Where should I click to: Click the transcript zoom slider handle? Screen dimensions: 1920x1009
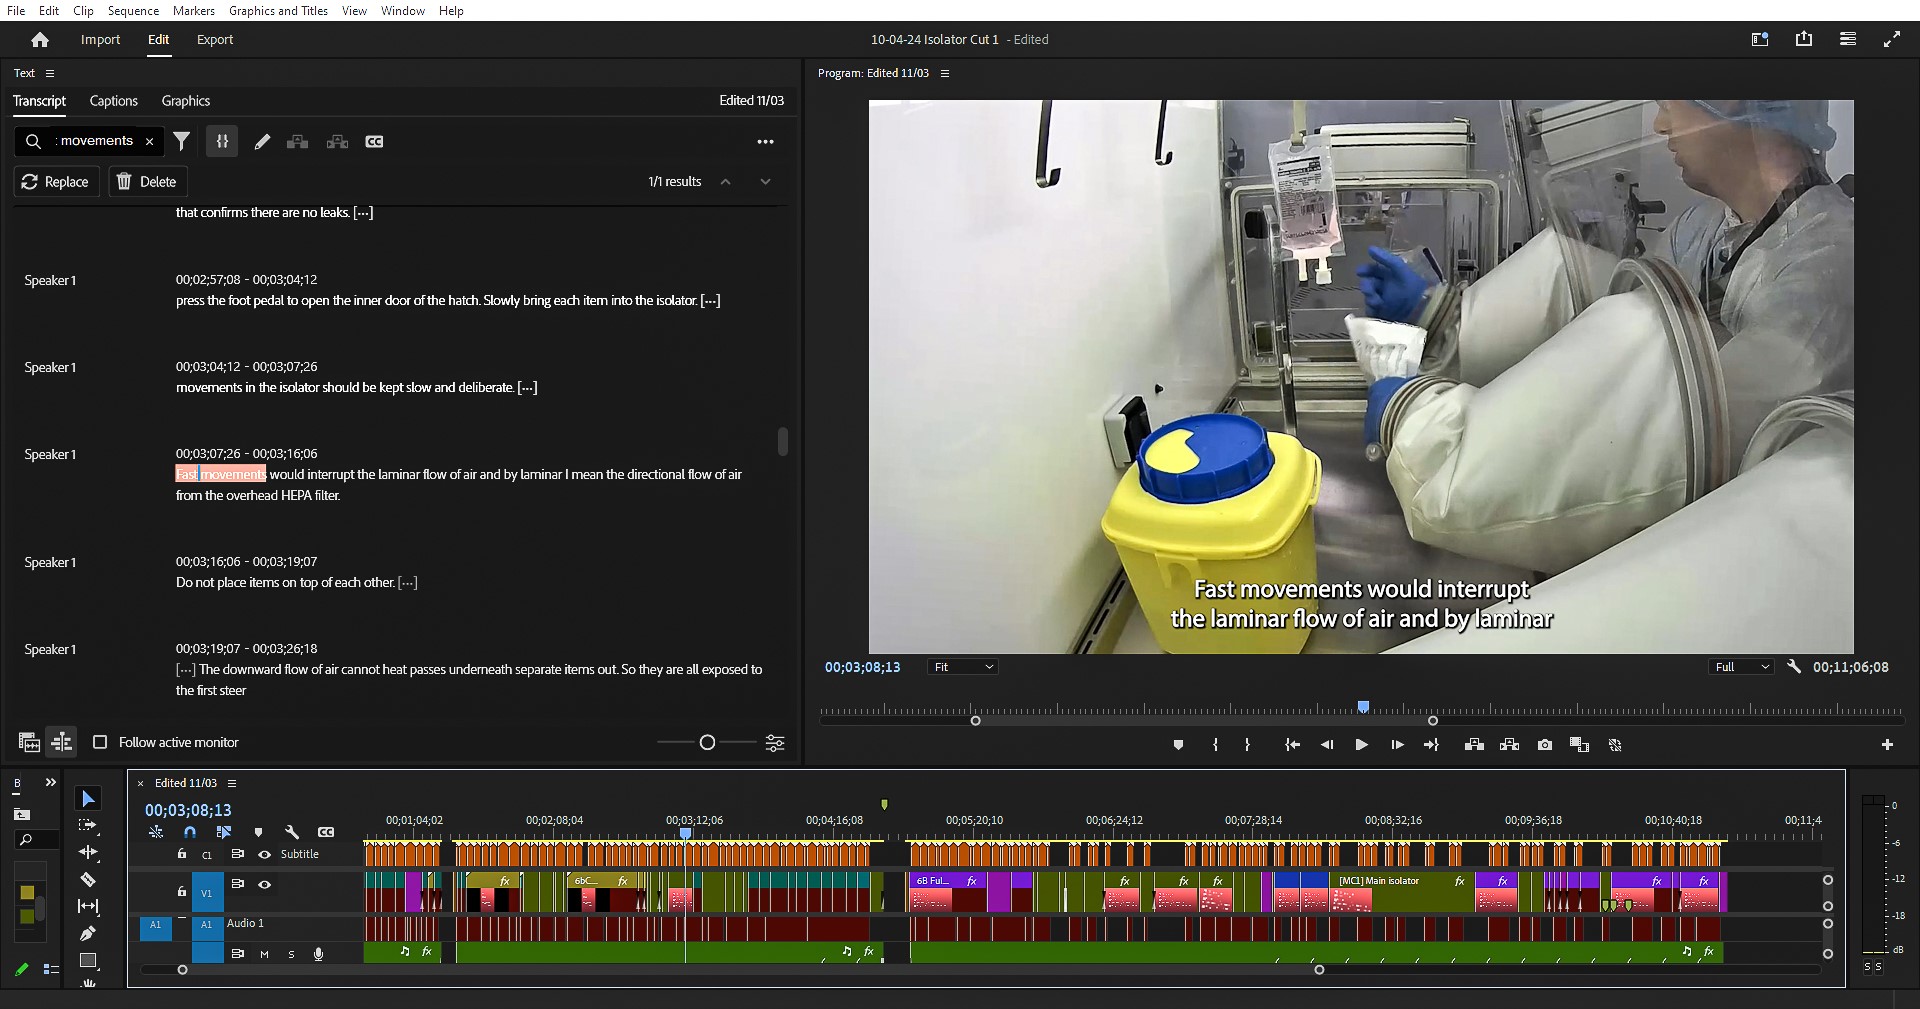pyautogui.click(x=707, y=742)
